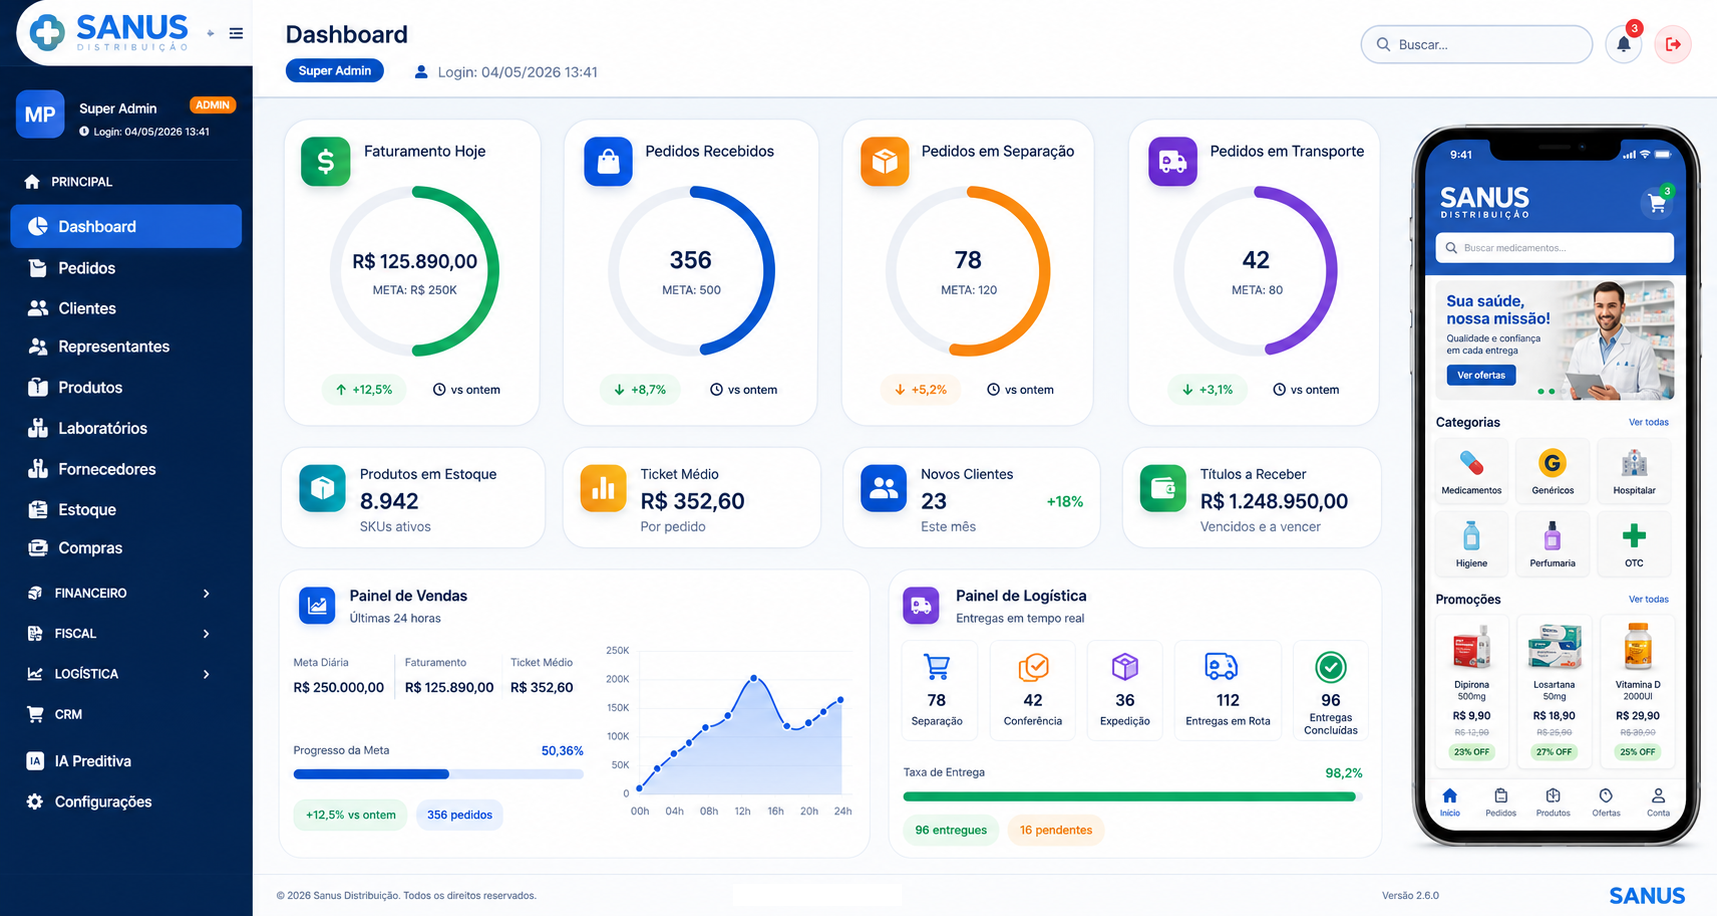Click the Pedidos em Transporte truck icon
The height and width of the screenshot is (916, 1717).
tap(1173, 162)
